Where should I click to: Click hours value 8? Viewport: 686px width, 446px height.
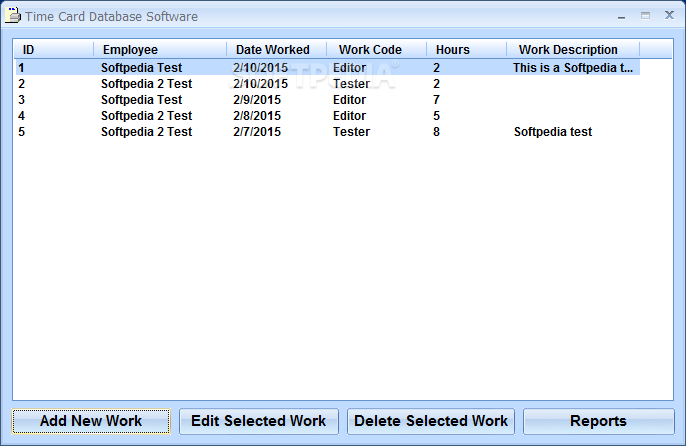436,132
